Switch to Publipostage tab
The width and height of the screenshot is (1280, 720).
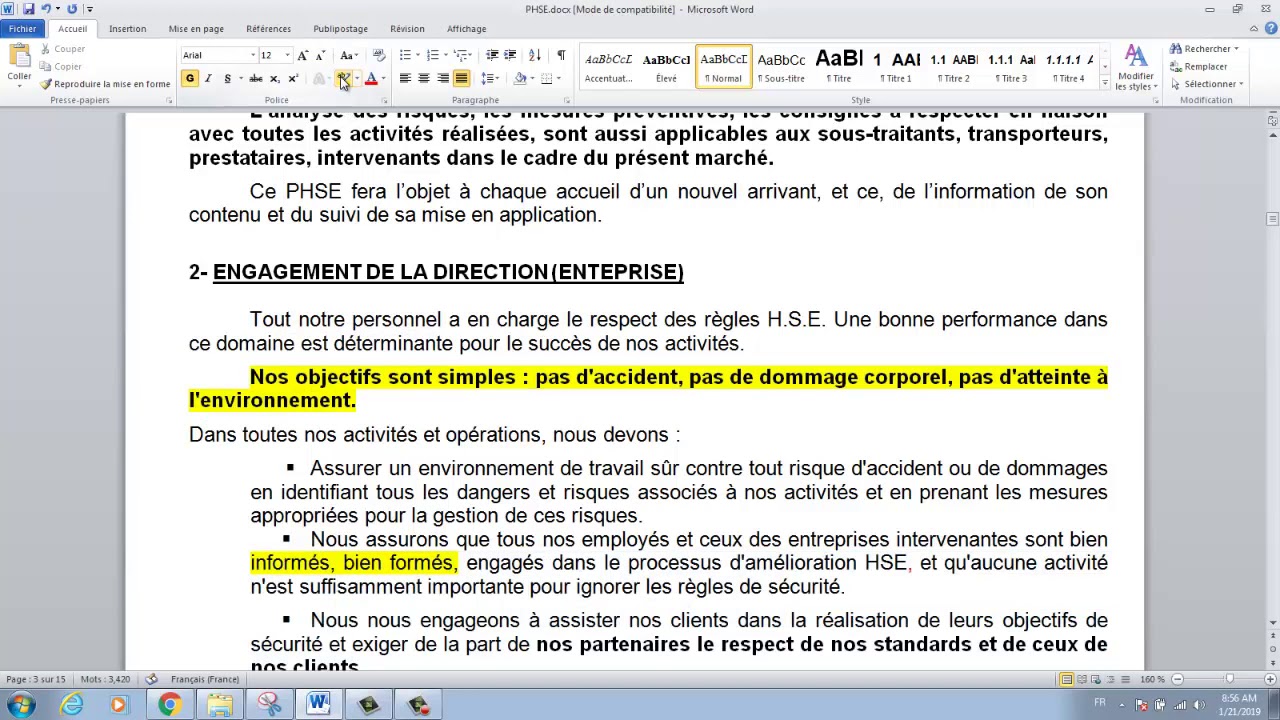click(340, 29)
